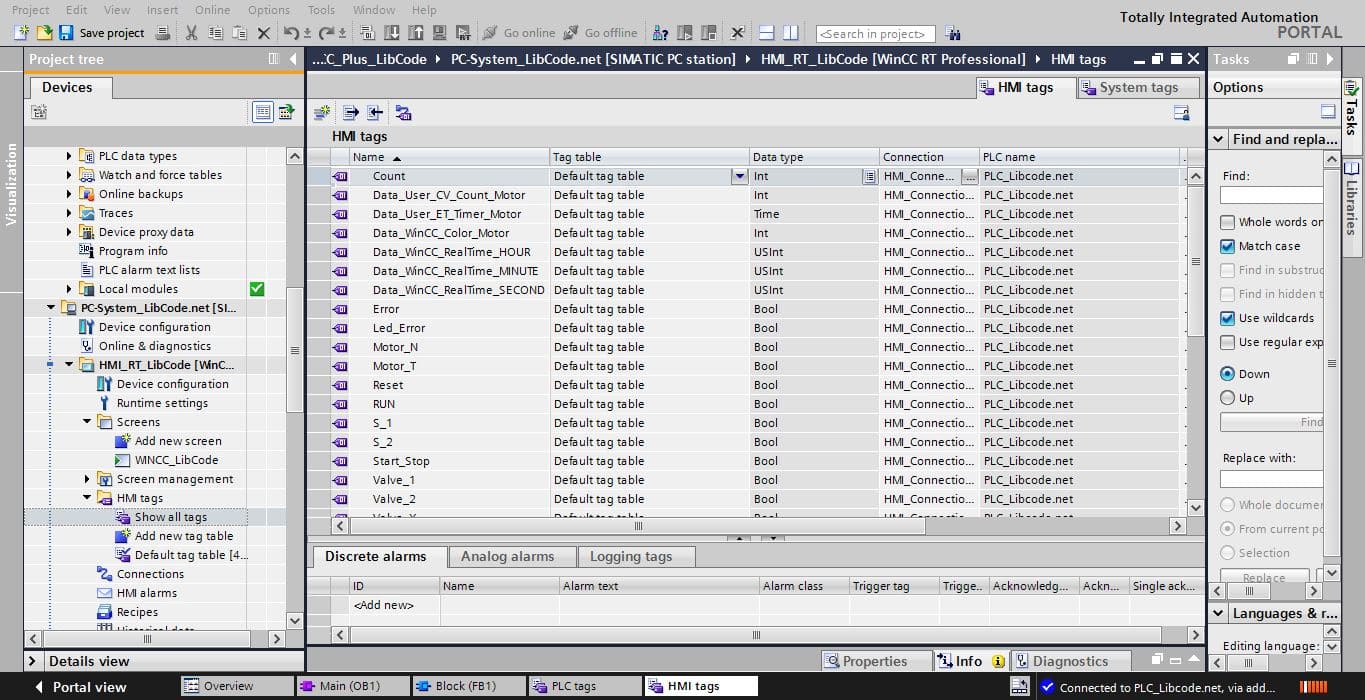Open the Project menu
Viewport: 1365px width, 700px height.
point(31,9)
